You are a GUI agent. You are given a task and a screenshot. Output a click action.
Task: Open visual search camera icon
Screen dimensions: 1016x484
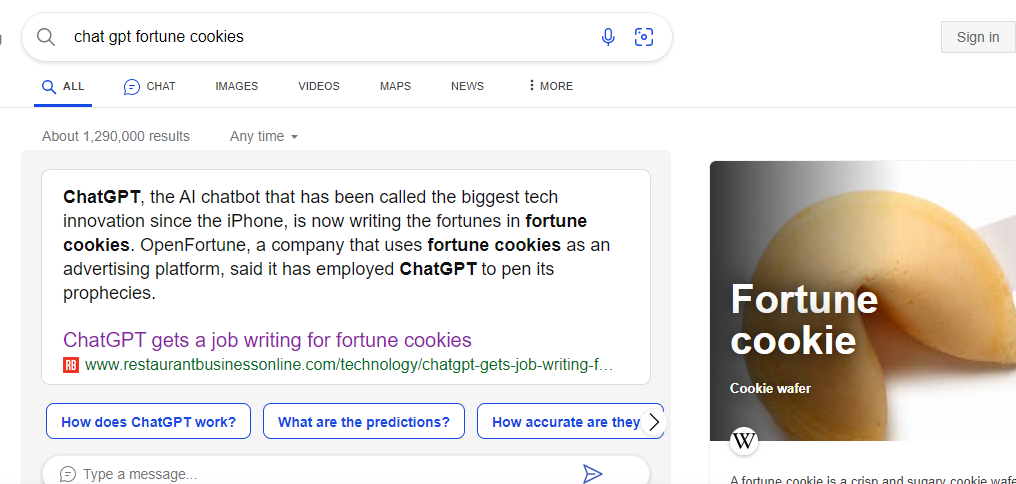643,37
